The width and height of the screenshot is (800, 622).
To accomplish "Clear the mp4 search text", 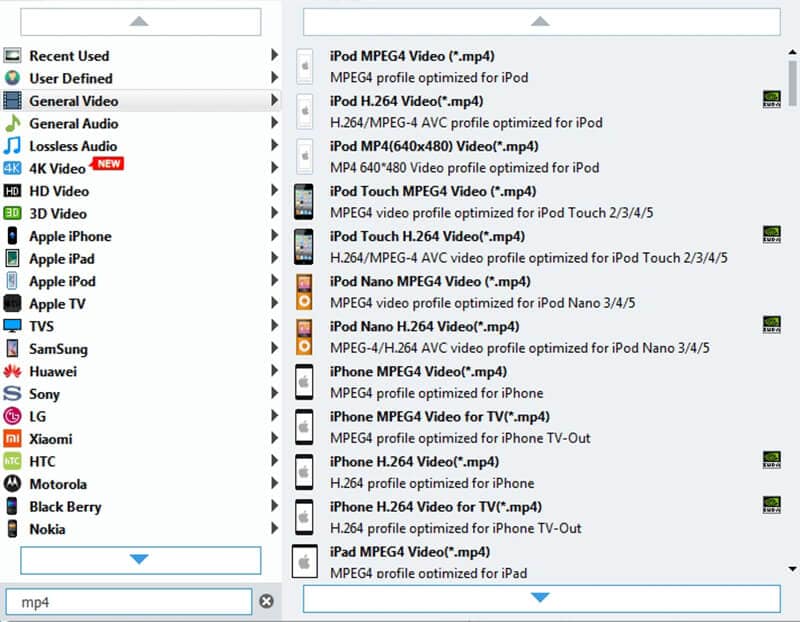I will coord(266,601).
